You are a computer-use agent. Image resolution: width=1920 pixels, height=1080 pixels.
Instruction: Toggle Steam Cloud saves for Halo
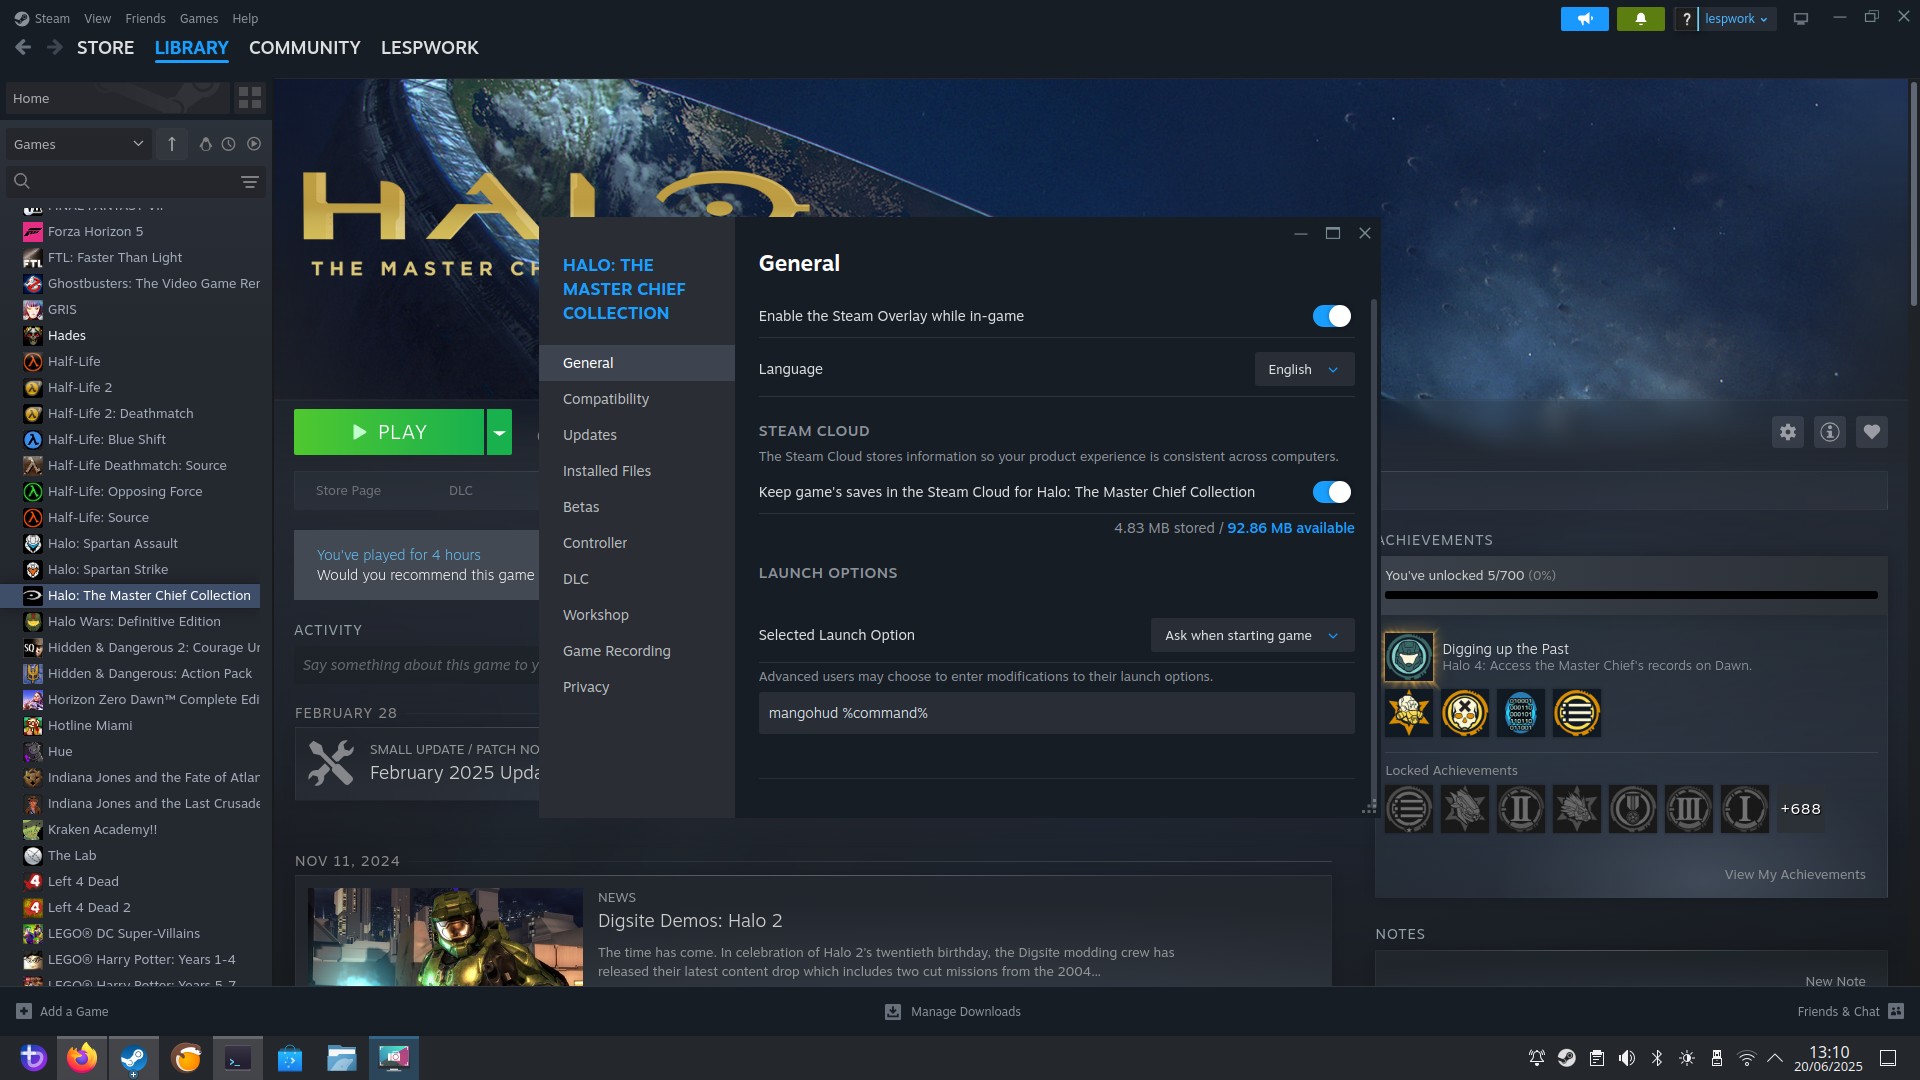coord(1332,492)
